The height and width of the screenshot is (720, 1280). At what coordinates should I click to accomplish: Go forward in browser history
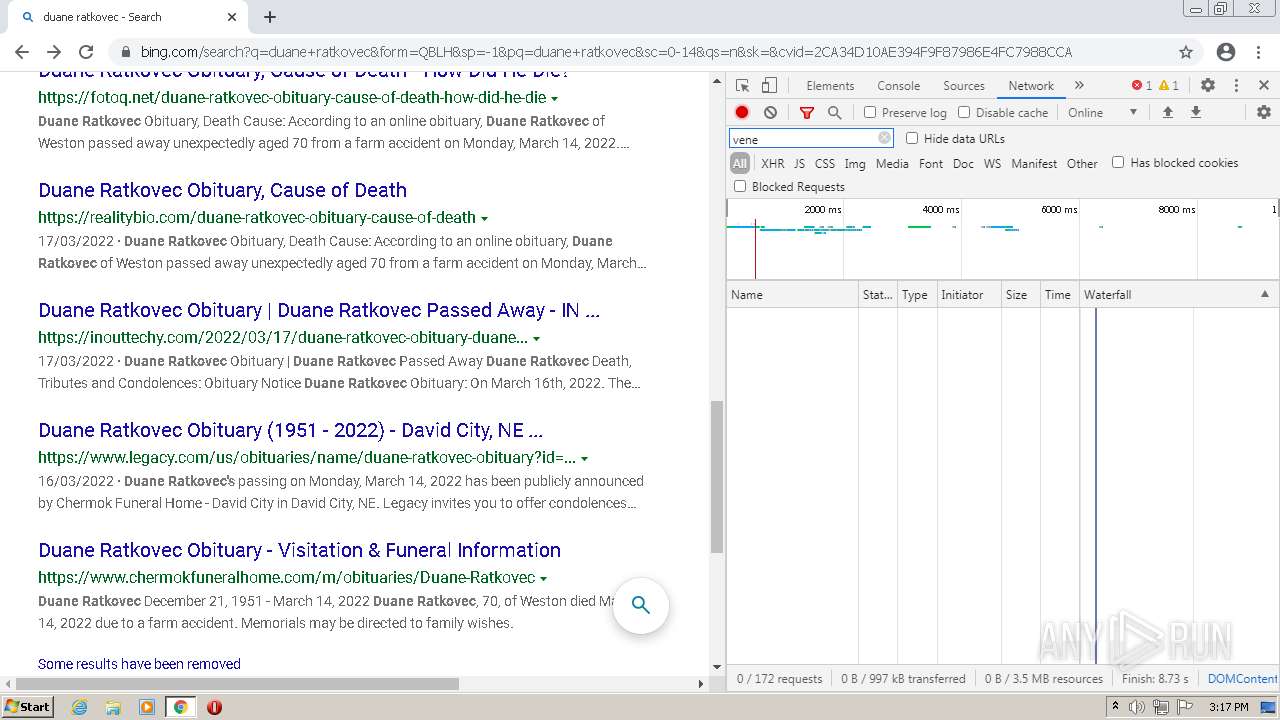pos(54,52)
